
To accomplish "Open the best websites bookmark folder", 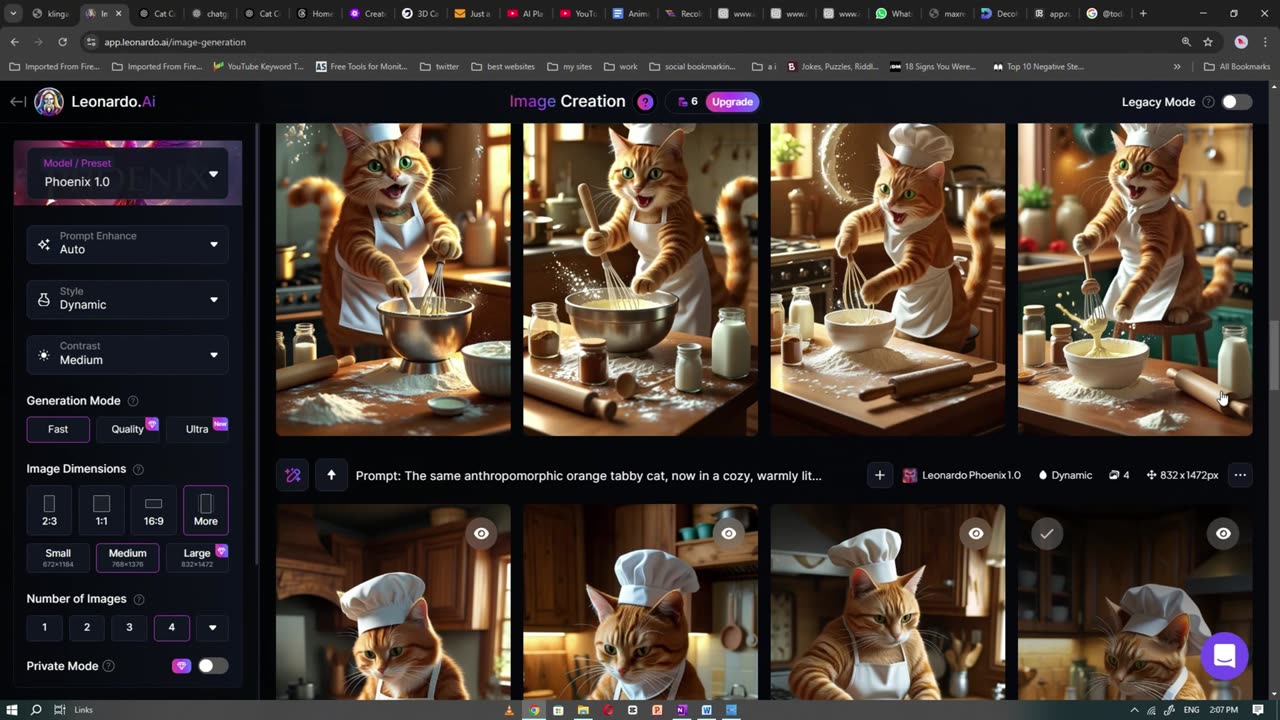I will tap(503, 66).
